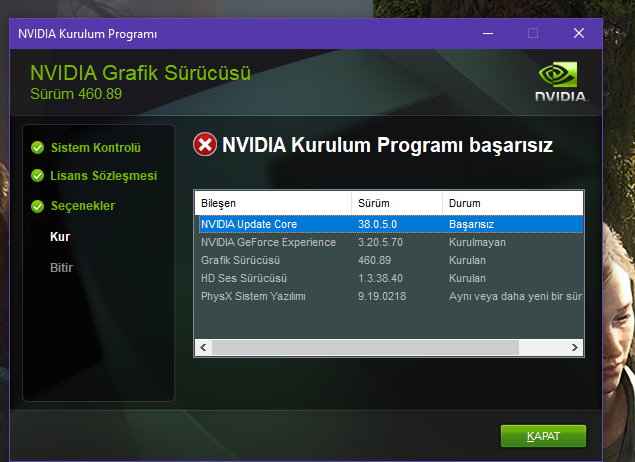Click the Sürüm column header
The image size is (635, 462).
(x=397, y=203)
